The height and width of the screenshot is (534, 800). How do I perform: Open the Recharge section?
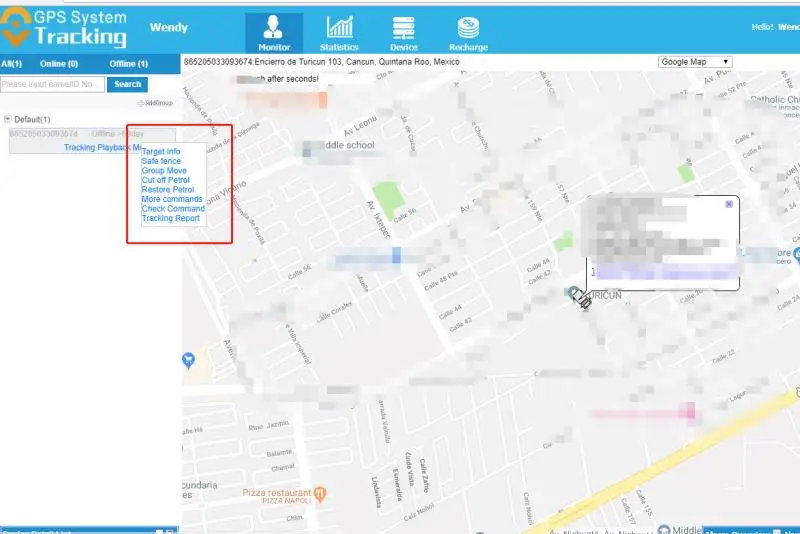[x=468, y=33]
